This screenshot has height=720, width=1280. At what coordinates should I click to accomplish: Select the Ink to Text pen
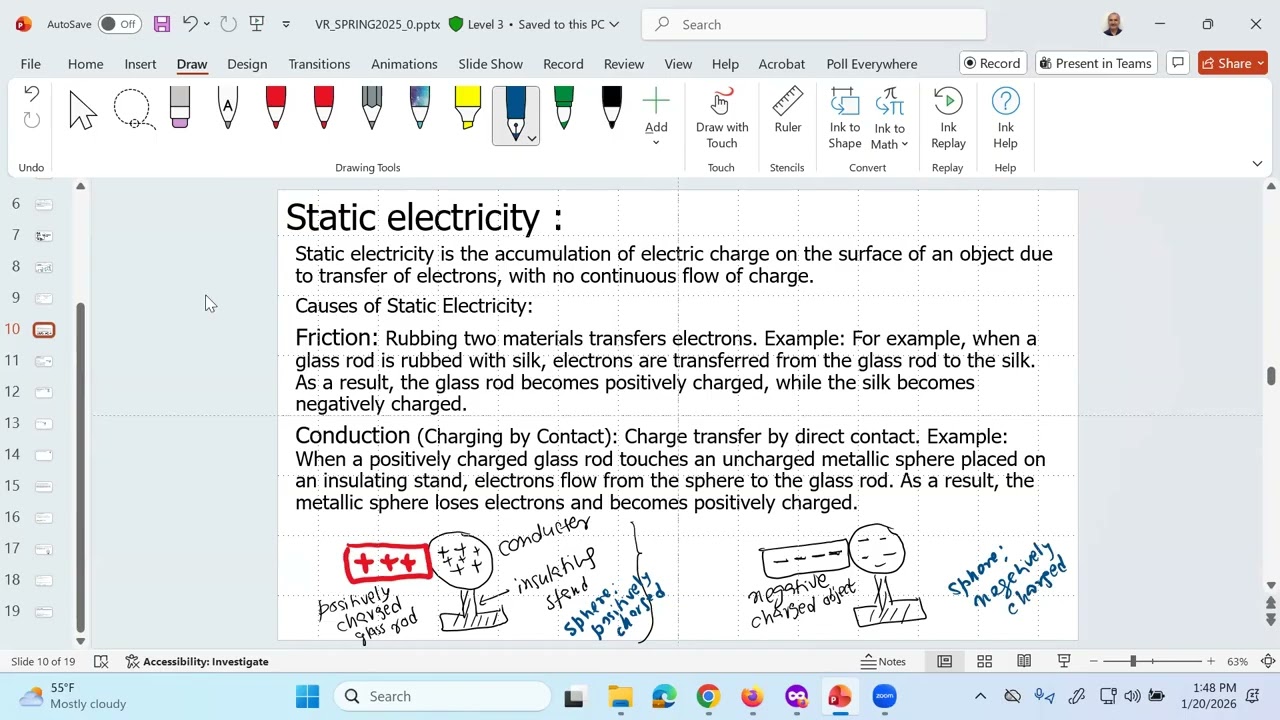[228, 108]
